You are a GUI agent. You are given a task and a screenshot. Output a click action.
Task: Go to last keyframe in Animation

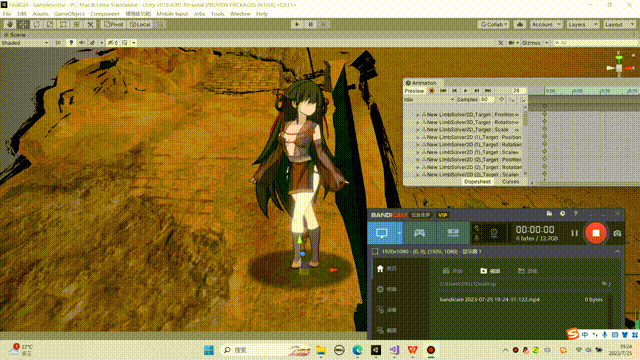click(x=488, y=91)
